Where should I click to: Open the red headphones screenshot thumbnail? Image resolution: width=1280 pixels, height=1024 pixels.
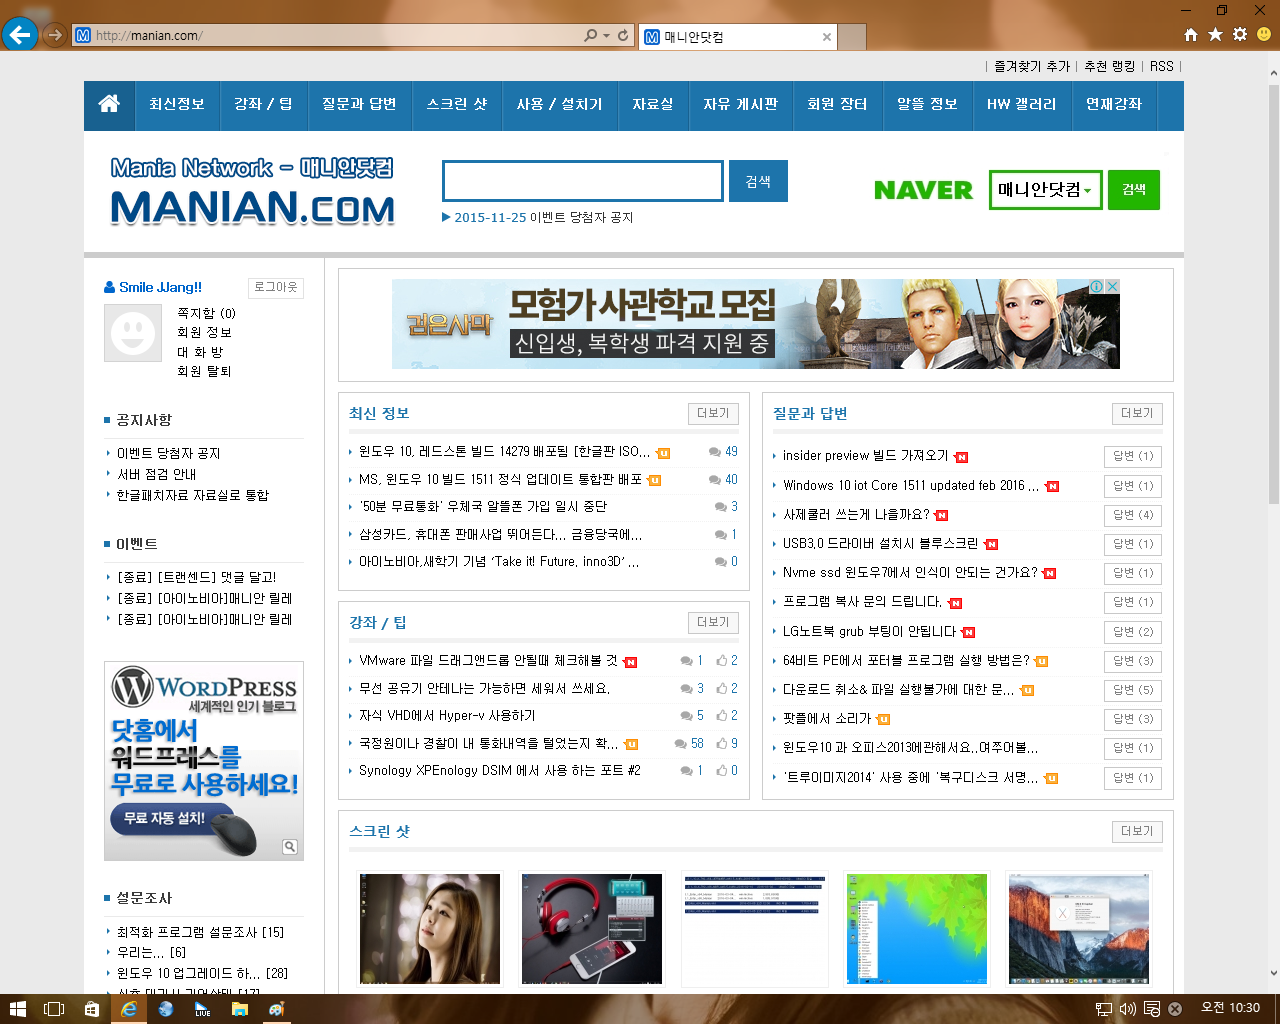pos(592,929)
